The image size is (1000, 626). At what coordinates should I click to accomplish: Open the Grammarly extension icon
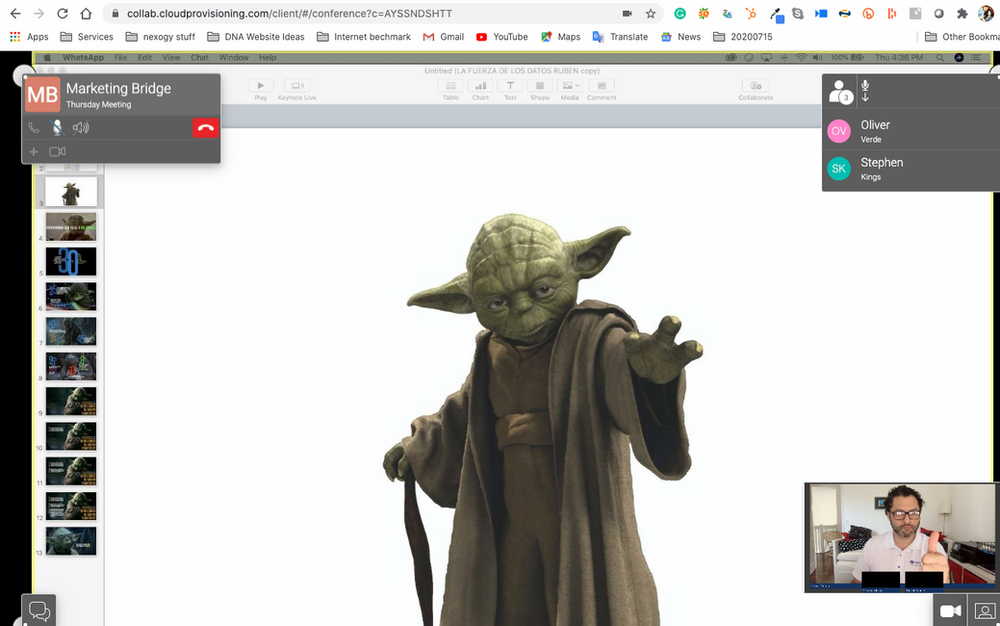pyautogui.click(x=680, y=13)
